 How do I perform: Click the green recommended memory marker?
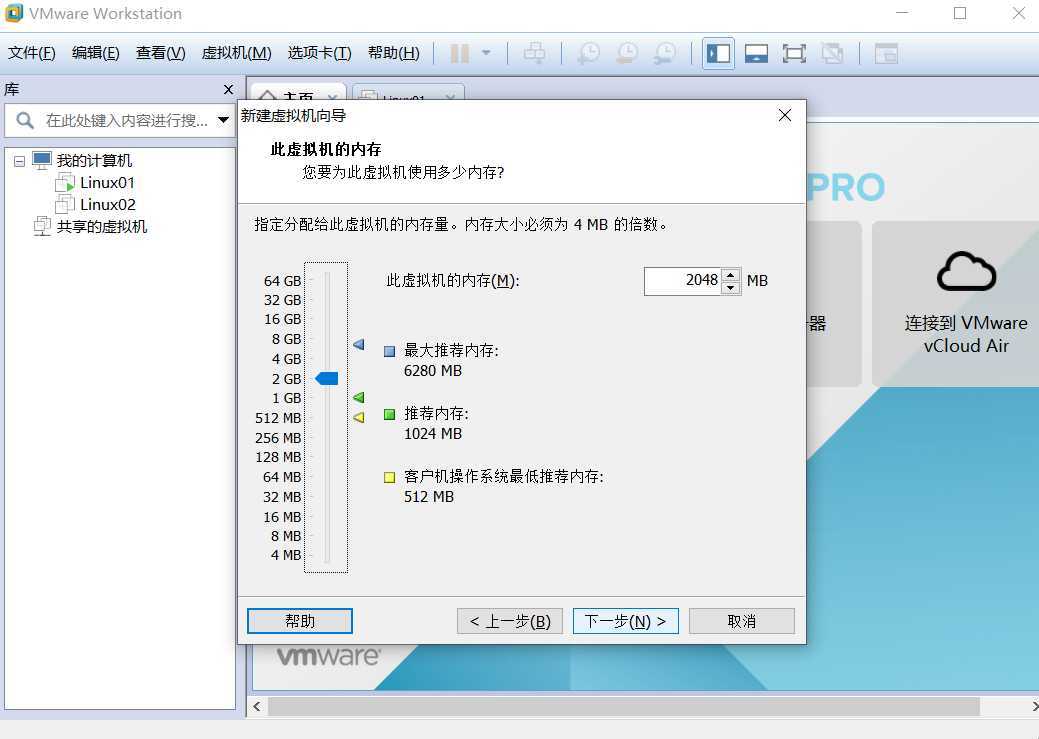click(x=358, y=398)
